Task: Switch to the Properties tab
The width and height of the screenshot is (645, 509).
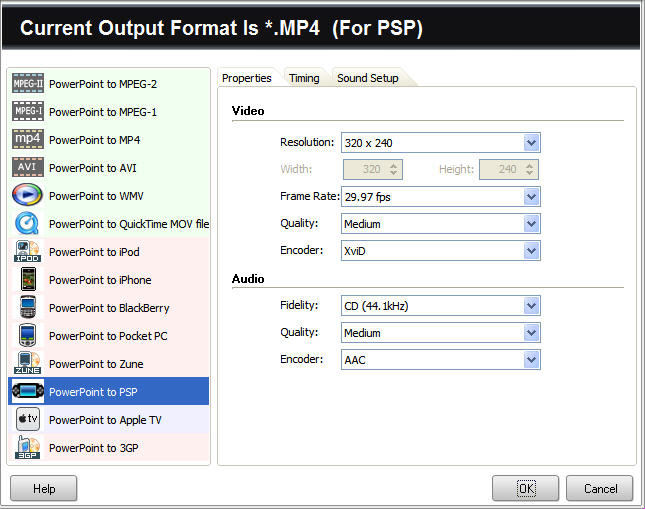Action: (x=247, y=78)
